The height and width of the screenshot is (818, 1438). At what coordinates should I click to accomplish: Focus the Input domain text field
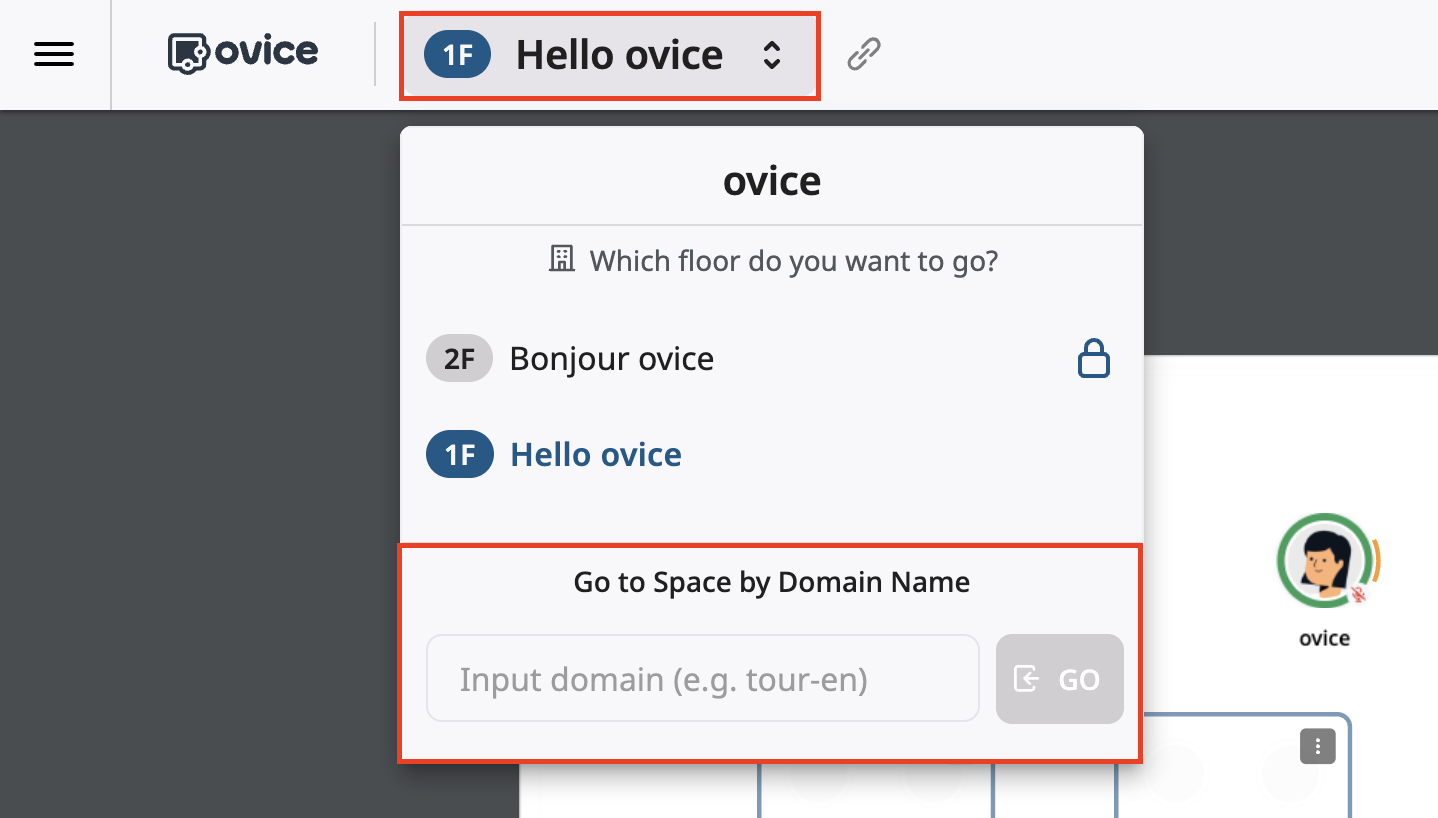click(702, 679)
